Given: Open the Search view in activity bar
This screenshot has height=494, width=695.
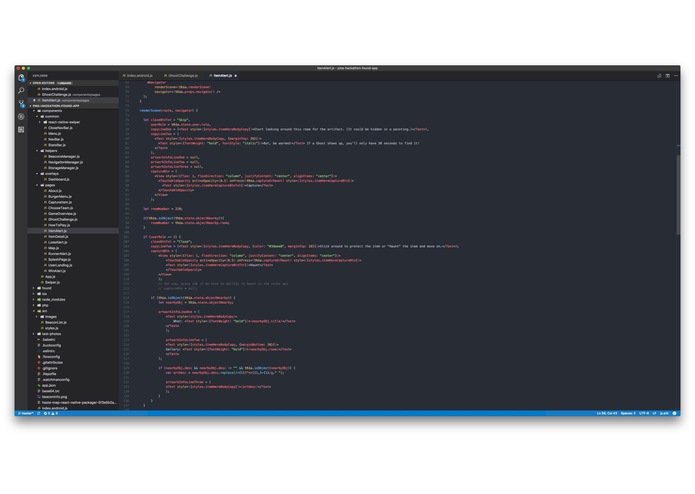Looking at the screenshot, I should (x=21, y=90).
